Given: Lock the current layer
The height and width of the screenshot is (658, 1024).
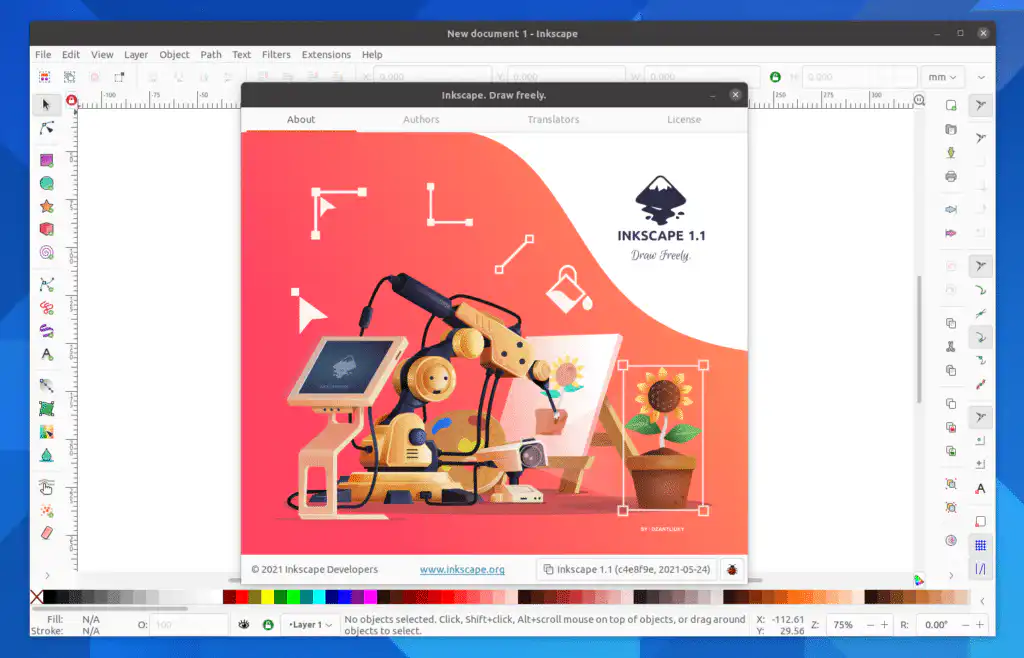Looking at the screenshot, I should pyautogui.click(x=268, y=624).
